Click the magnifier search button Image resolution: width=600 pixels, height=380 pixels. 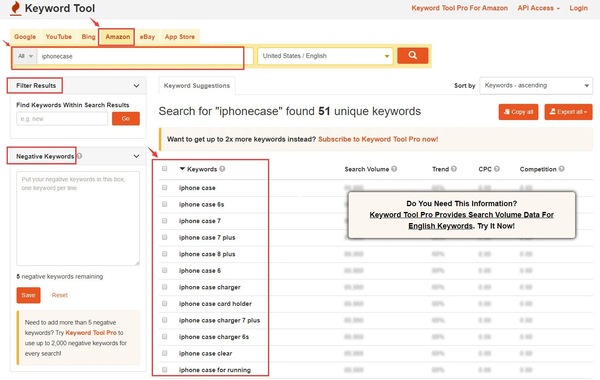[x=412, y=55]
